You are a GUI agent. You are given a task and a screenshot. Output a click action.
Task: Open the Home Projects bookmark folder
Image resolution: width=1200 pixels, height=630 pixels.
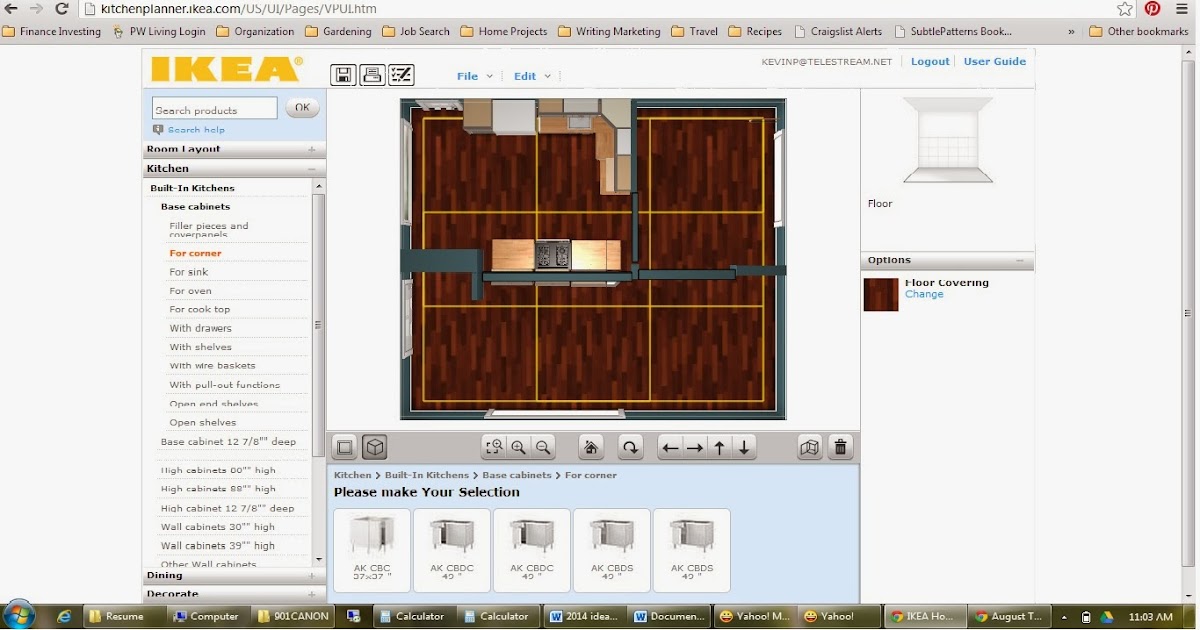coord(504,32)
